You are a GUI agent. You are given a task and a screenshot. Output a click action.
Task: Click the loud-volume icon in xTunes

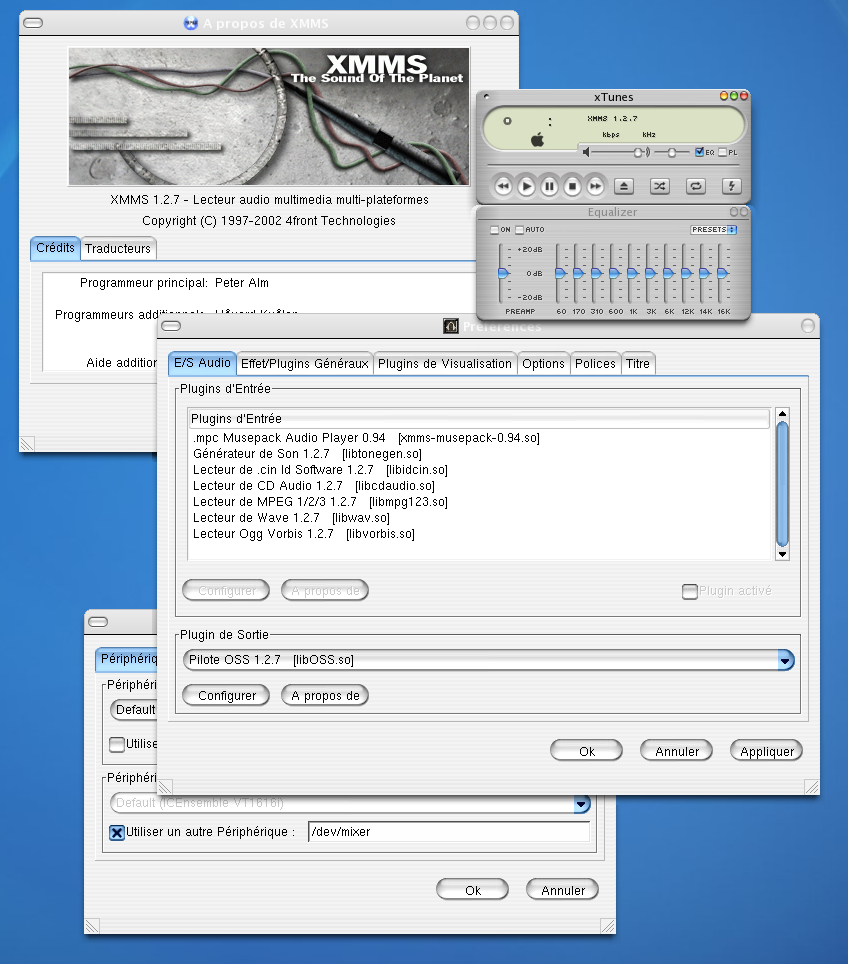click(x=647, y=152)
